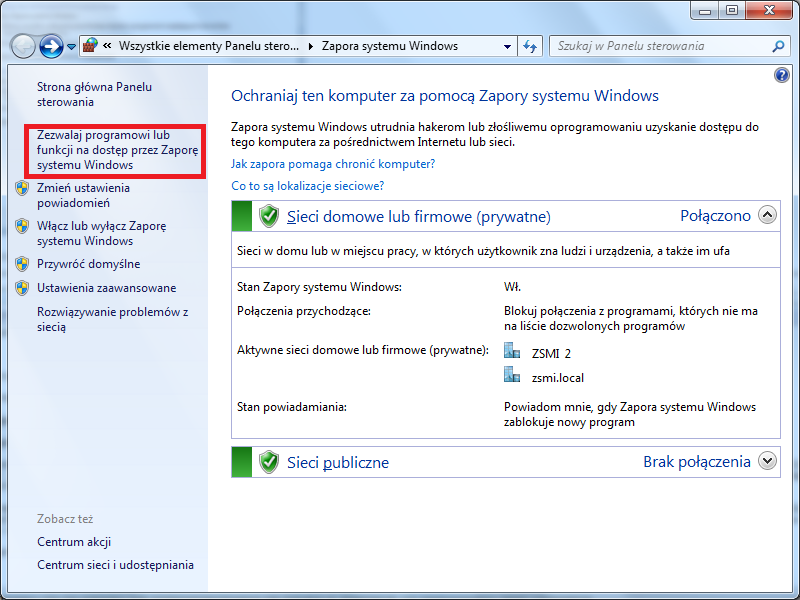
Task: Open 'Jak zapora pomaga chronić komputer?' help link
Action: [333, 164]
